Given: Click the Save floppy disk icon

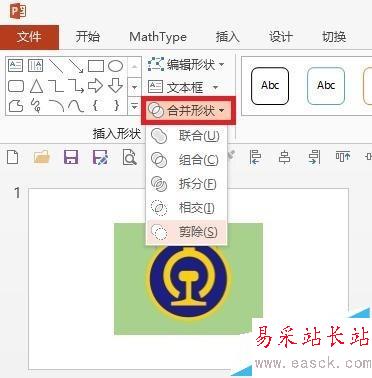Looking at the screenshot, I should [71, 157].
